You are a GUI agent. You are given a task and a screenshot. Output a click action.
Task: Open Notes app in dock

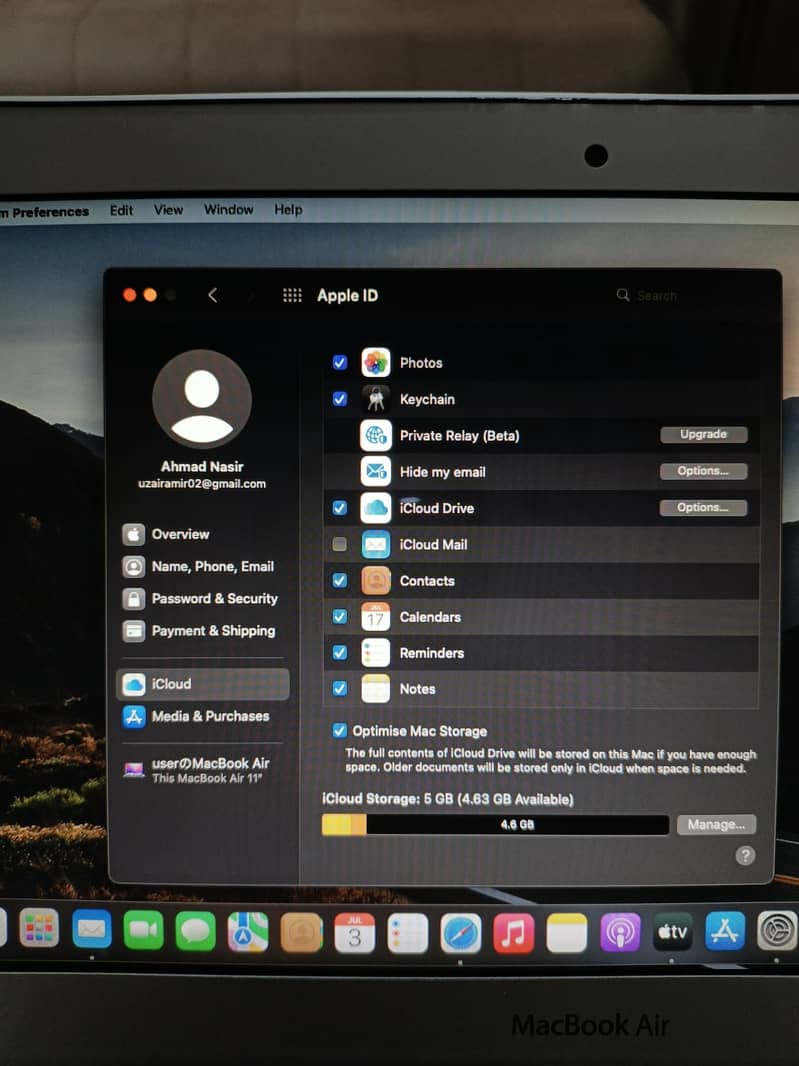point(566,933)
